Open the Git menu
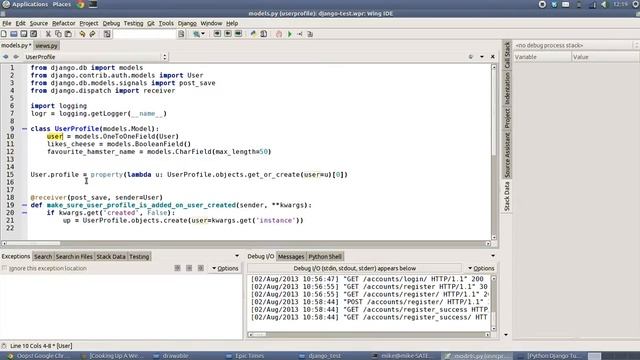Image resolution: width=640 pixels, height=360 pixels. click(151, 23)
